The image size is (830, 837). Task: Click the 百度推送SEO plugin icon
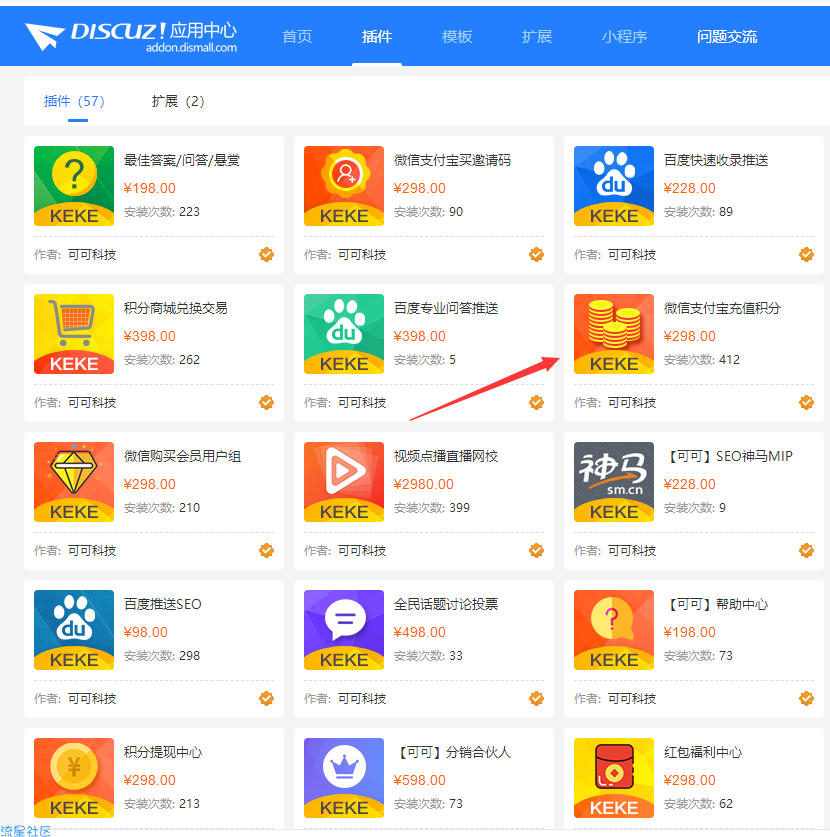(x=74, y=630)
